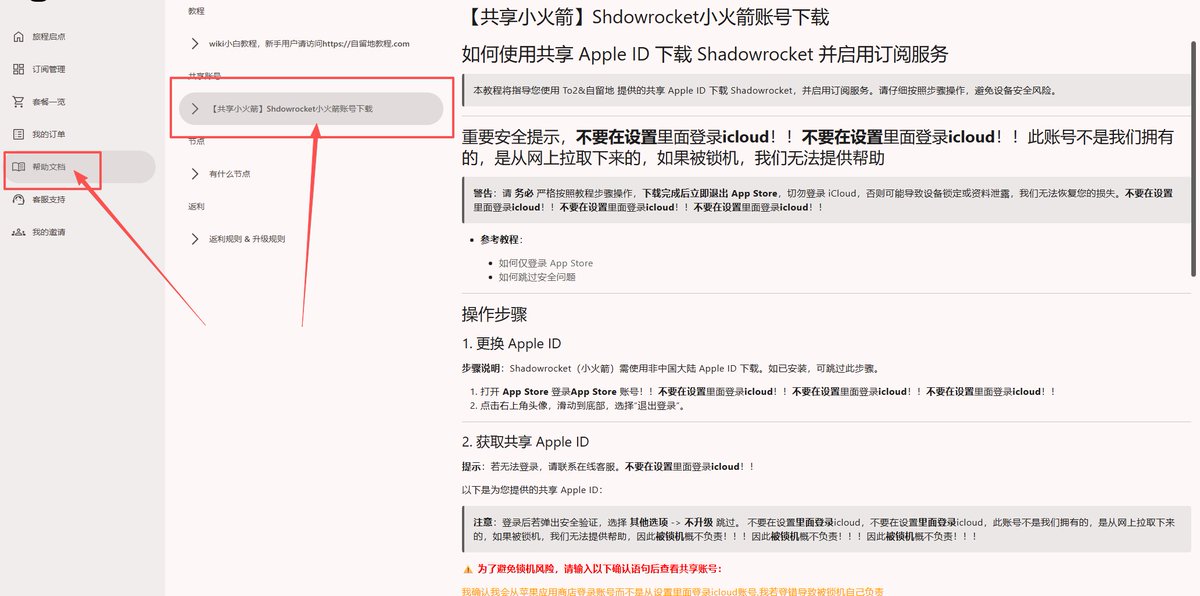Expand the chevron beside wiki小白教程

(x=194, y=44)
